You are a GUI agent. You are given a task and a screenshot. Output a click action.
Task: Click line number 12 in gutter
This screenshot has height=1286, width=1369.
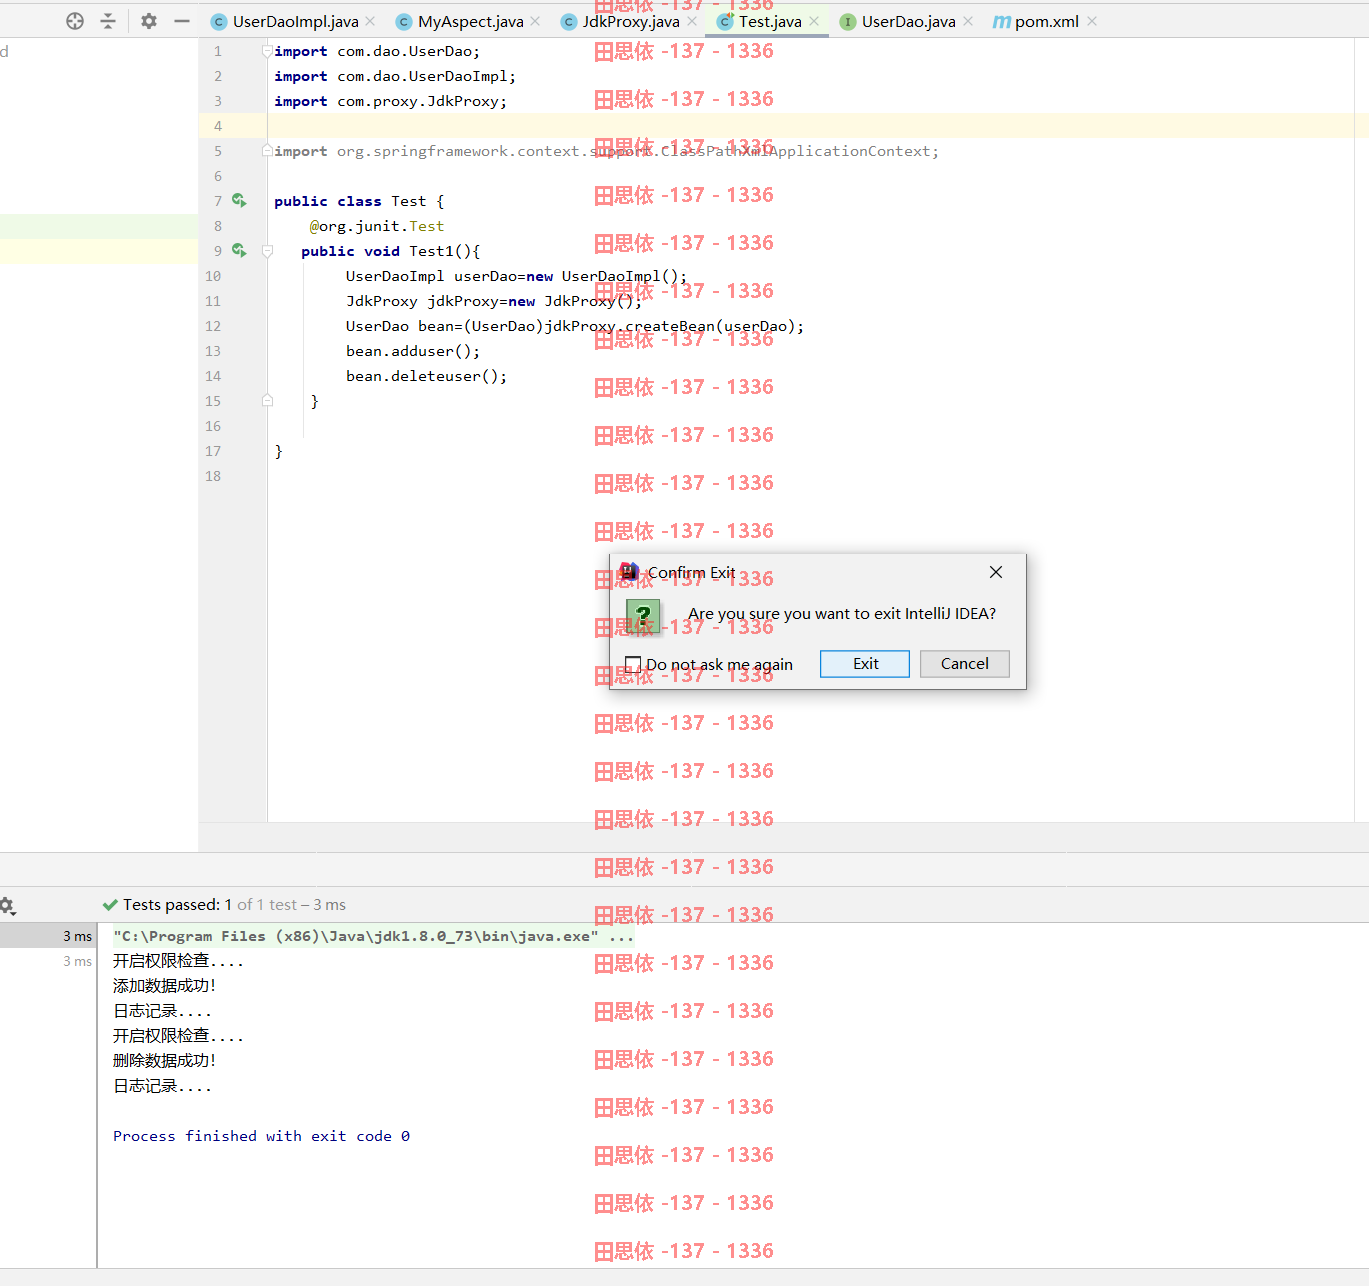pos(213,326)
